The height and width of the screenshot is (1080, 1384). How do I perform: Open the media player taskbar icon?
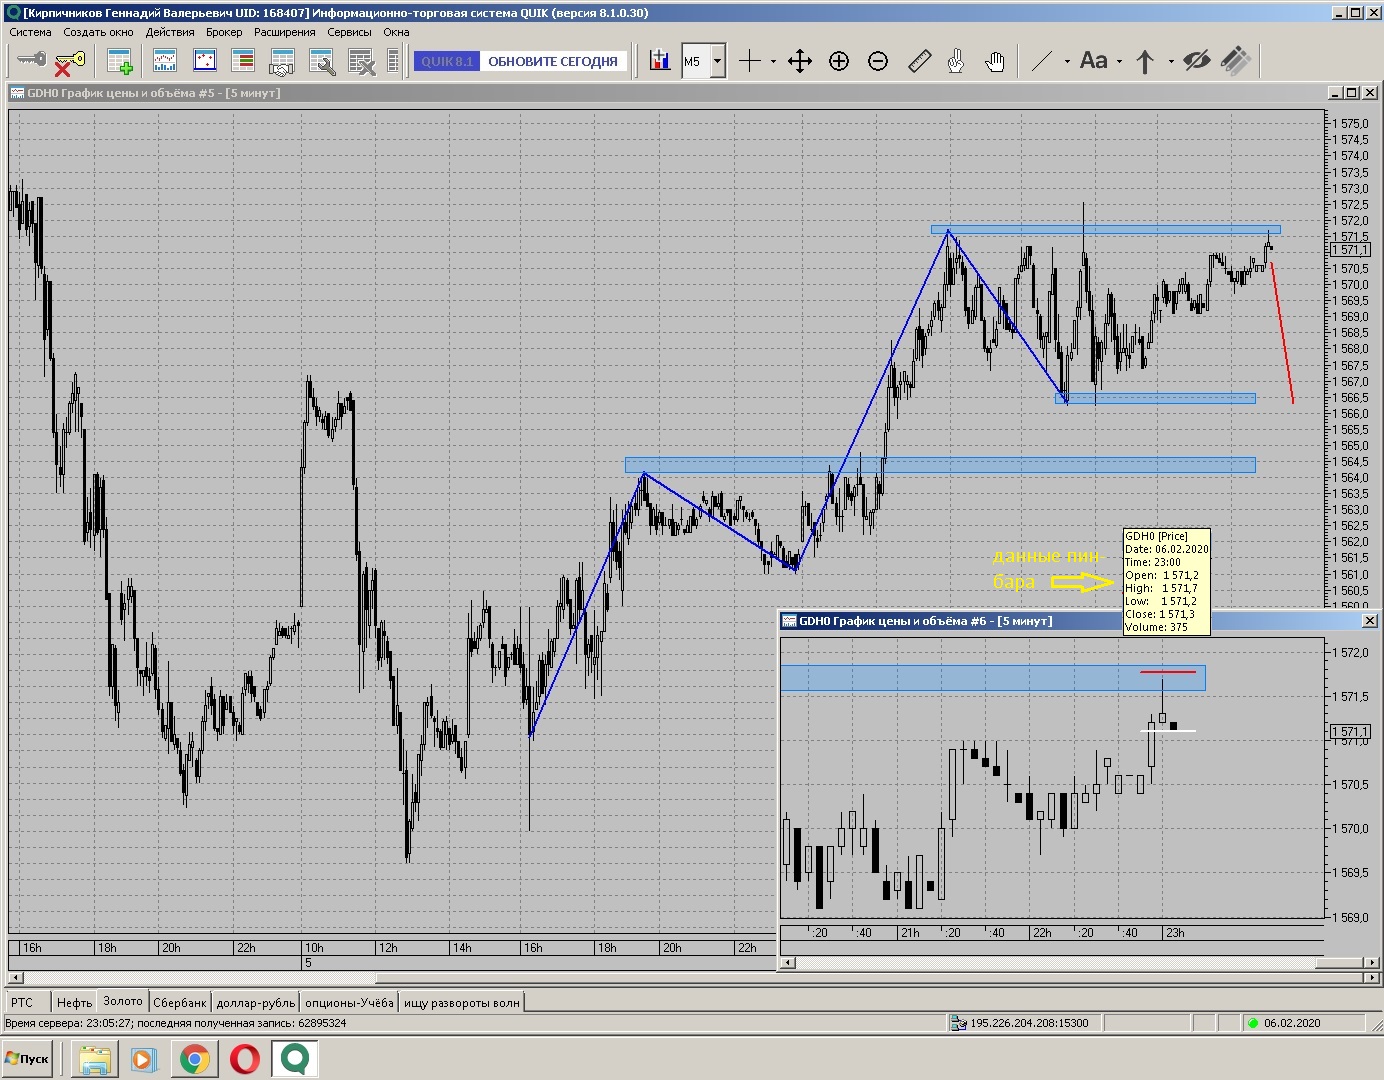[x=144, y=1059]
